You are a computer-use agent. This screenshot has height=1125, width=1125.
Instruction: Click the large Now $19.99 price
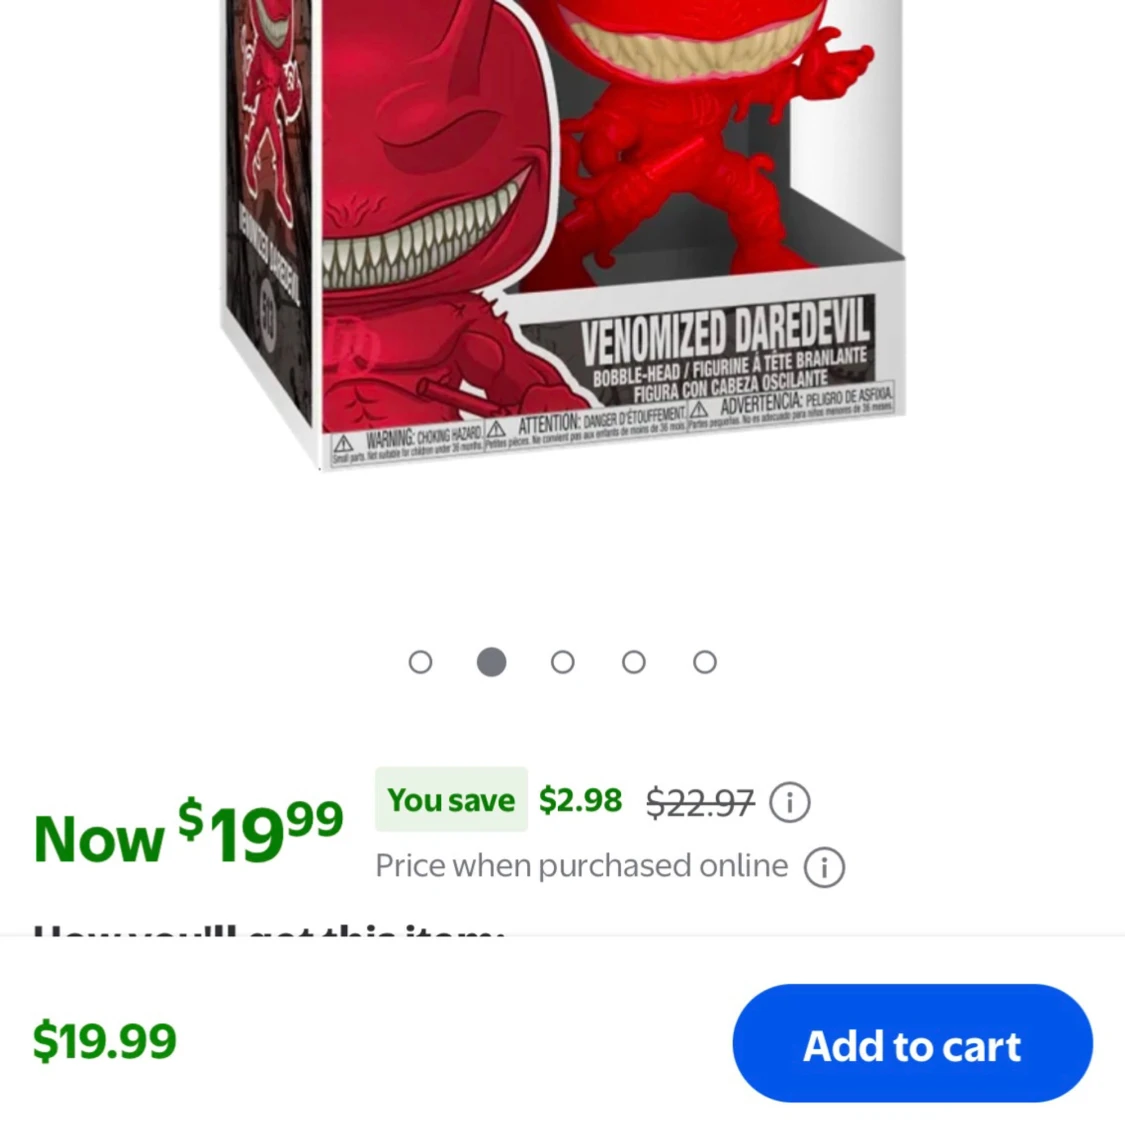click(189, 832)
